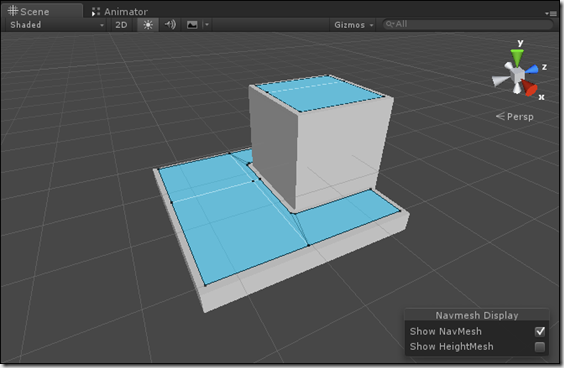This screenshot has width=564, height=368.
Task: Toggle 2D view mode
Action: 121,25
